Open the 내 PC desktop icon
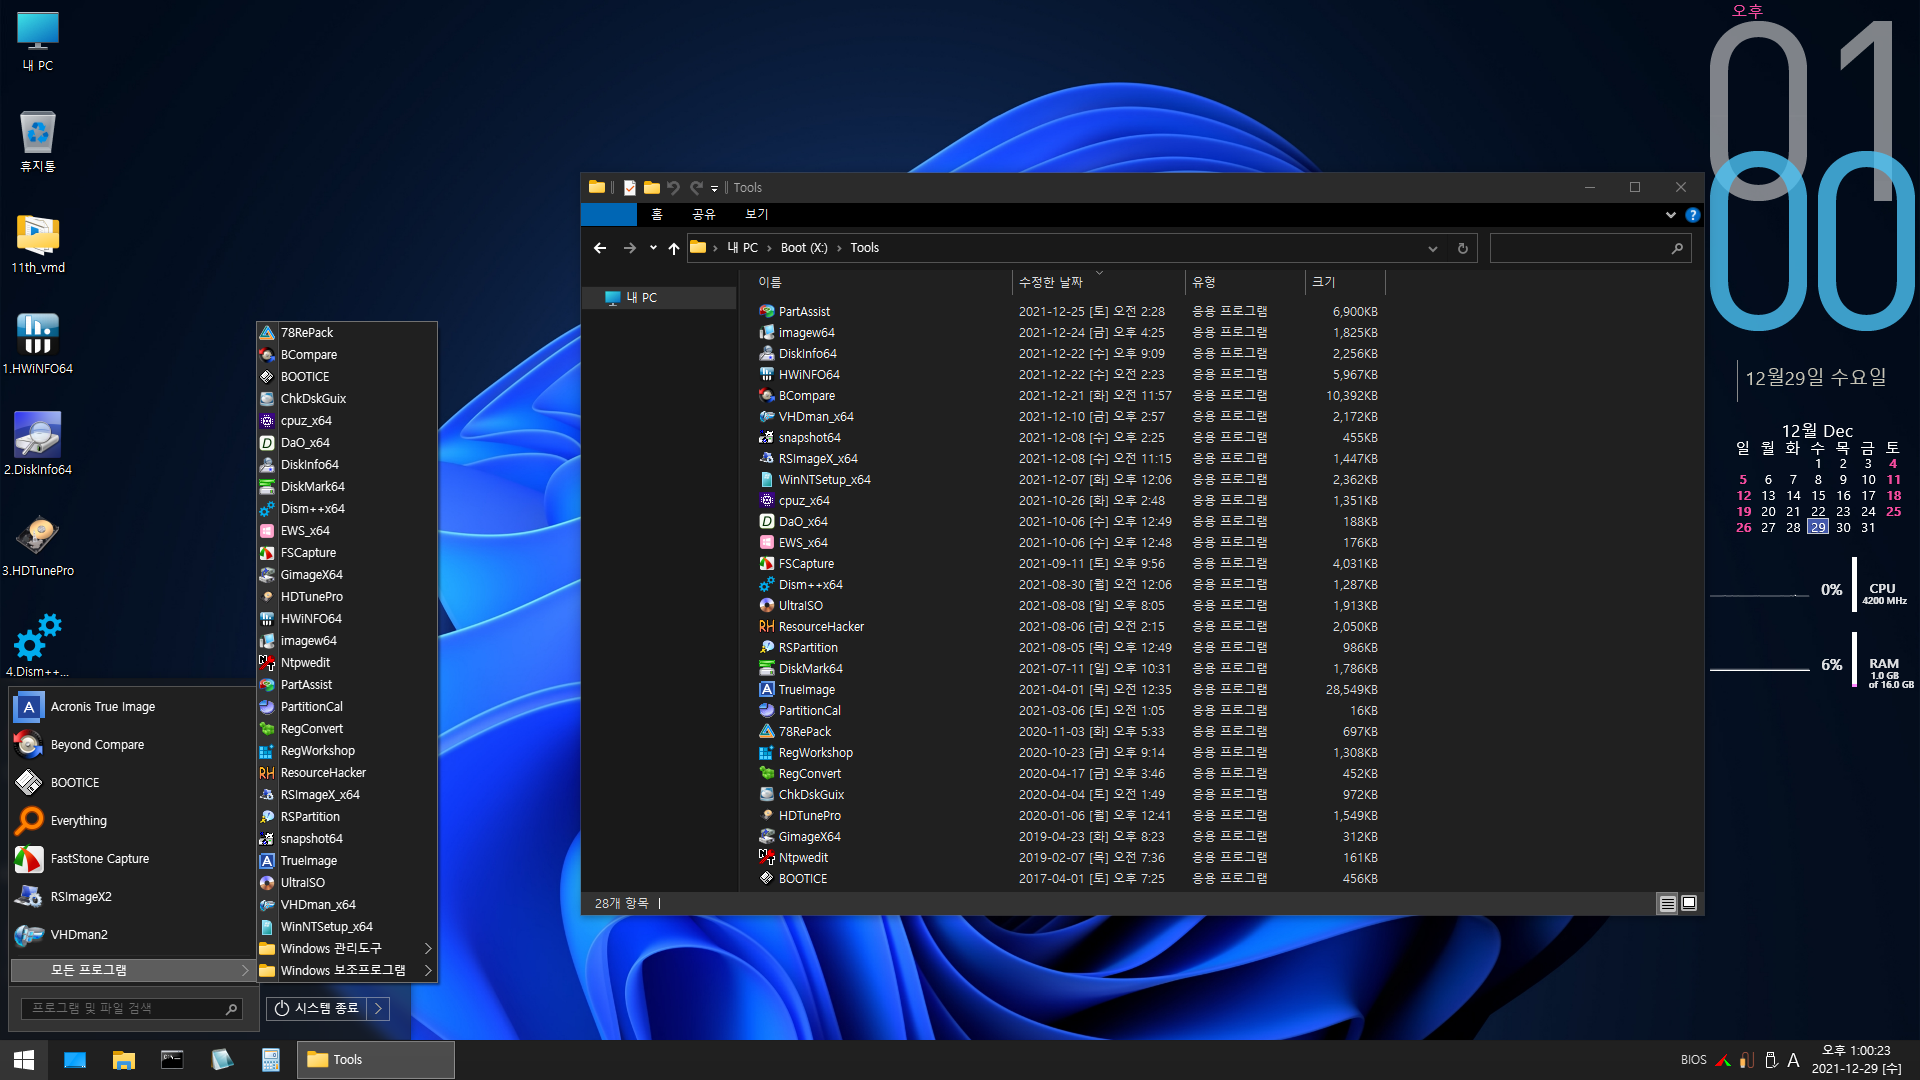 tap(38, 41)
